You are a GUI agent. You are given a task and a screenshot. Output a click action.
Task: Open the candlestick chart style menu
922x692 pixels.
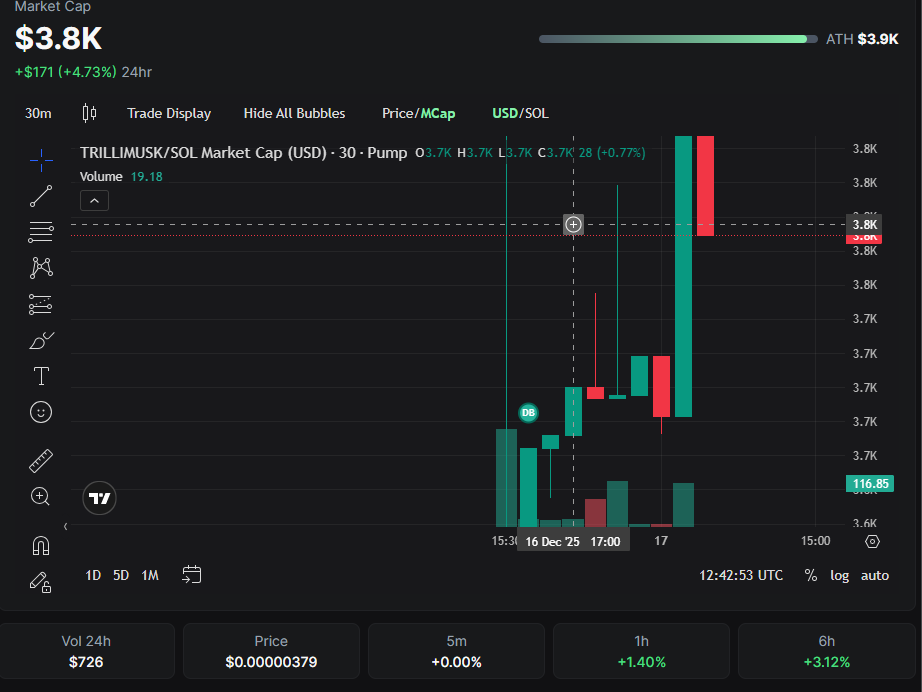tap(89, 113)
